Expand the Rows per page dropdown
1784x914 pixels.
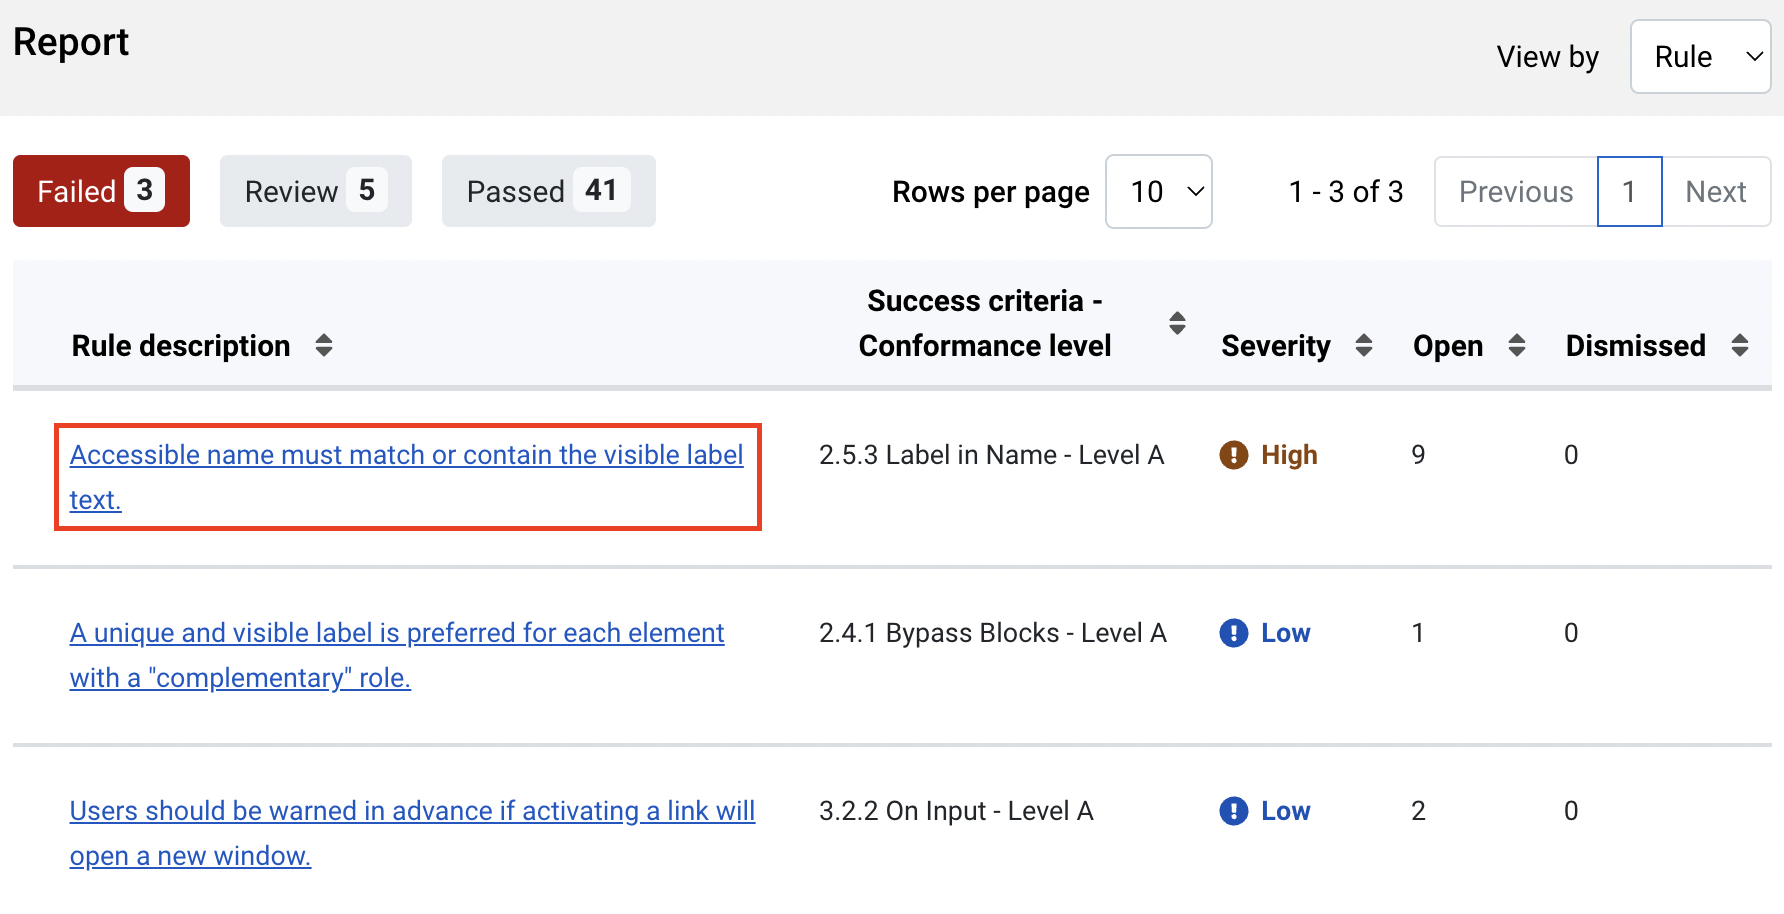(1158, 191)
